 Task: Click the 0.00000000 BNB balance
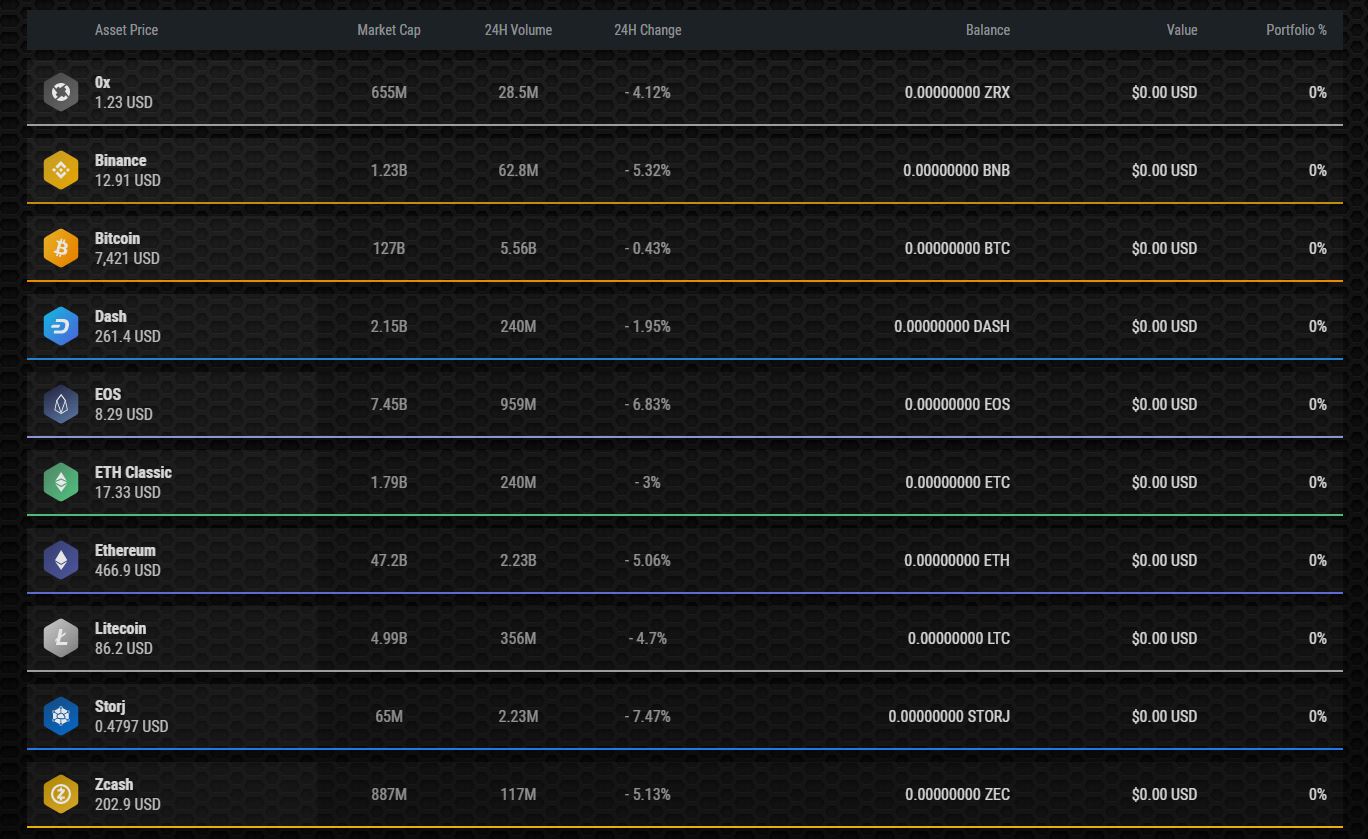956,170
